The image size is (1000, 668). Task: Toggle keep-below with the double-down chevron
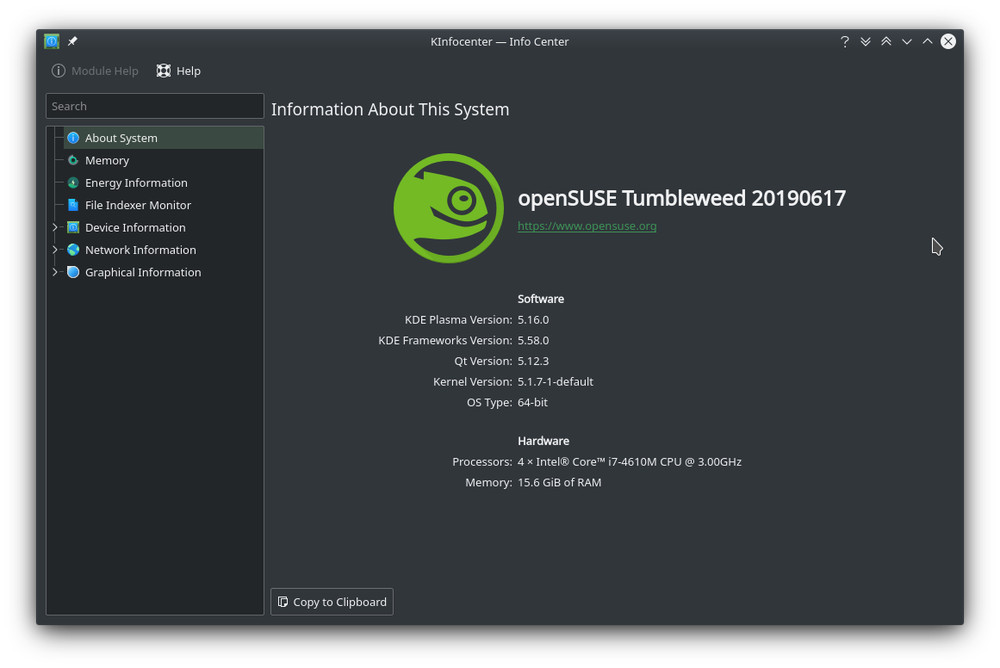click(x=865, y=41)
